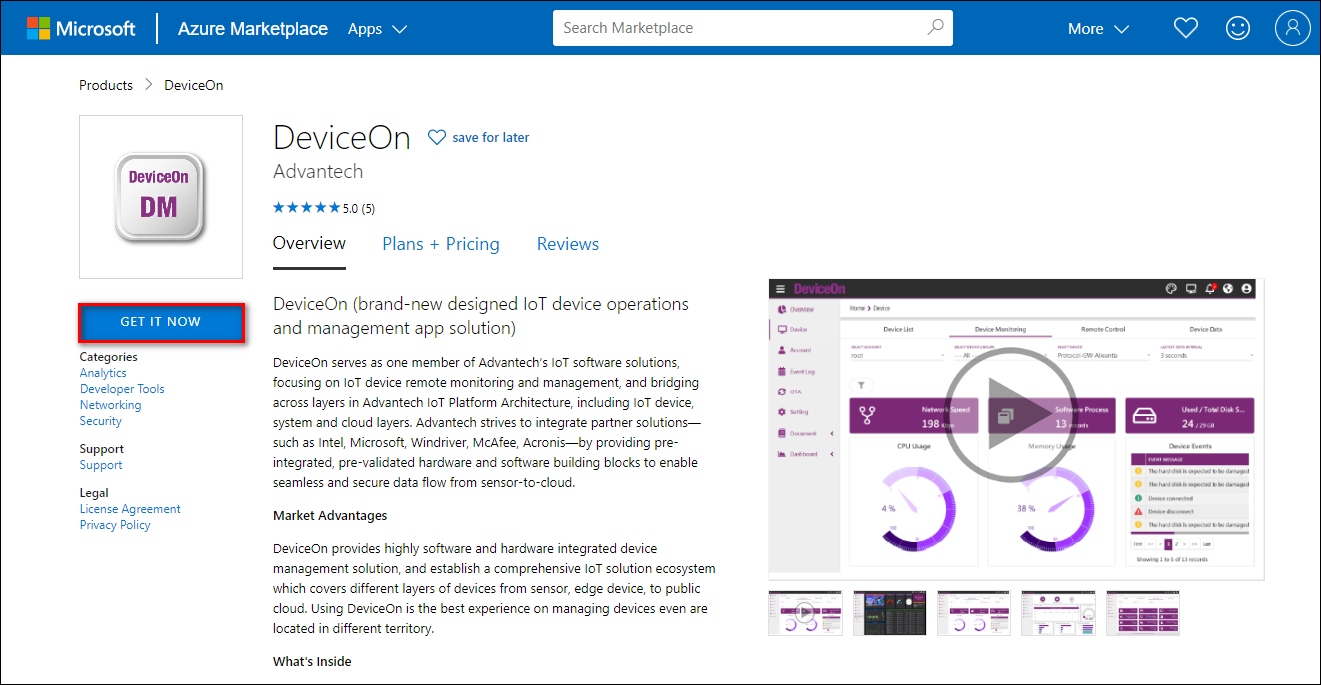Viewport: 1321px width, 685px height.
Task: Open the Developer Tools category link
Action: click(122, 389)
